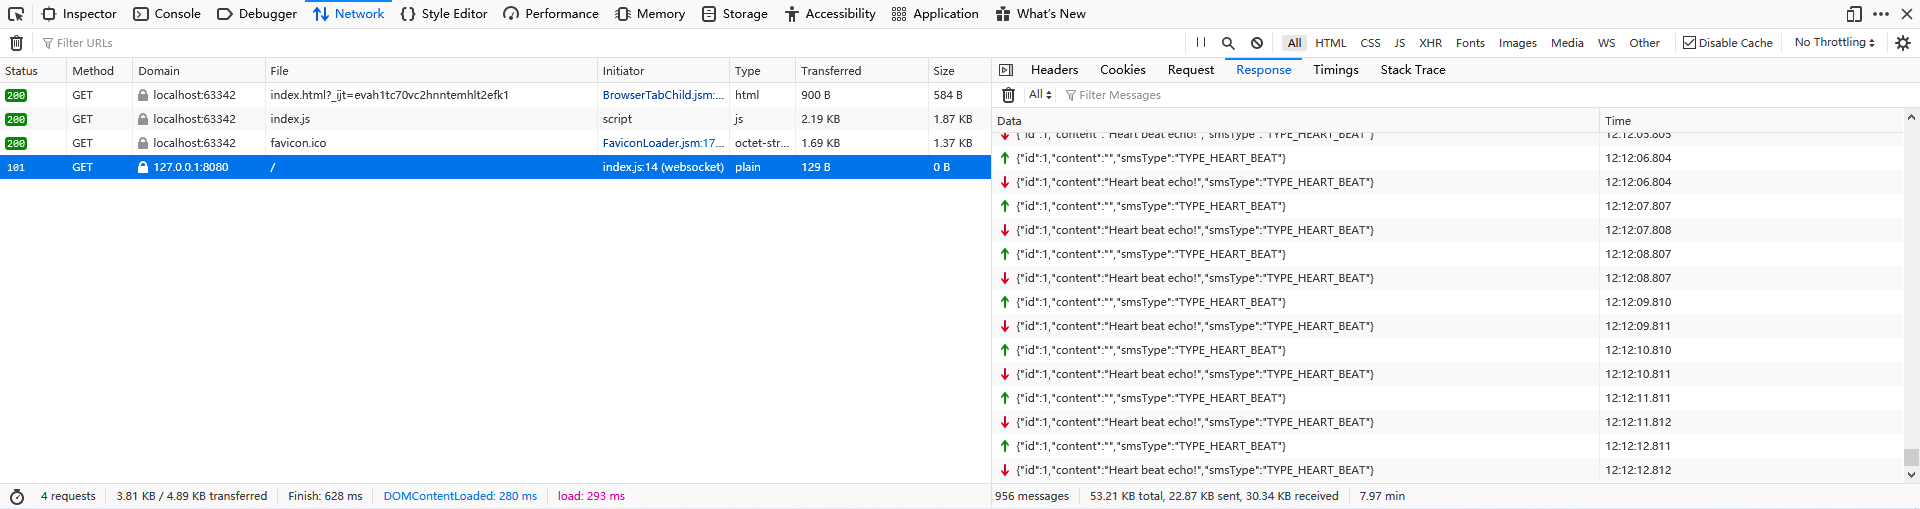Screen dimensions: 1920x509
Task: Open the No Throttling dropdown
Action: coord(1834,42)
